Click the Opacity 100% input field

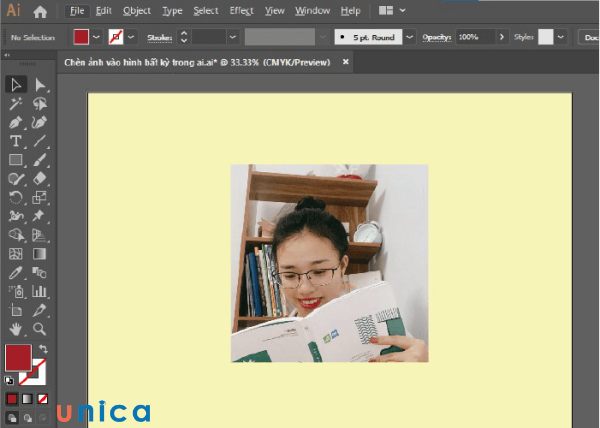pos(472,37)
